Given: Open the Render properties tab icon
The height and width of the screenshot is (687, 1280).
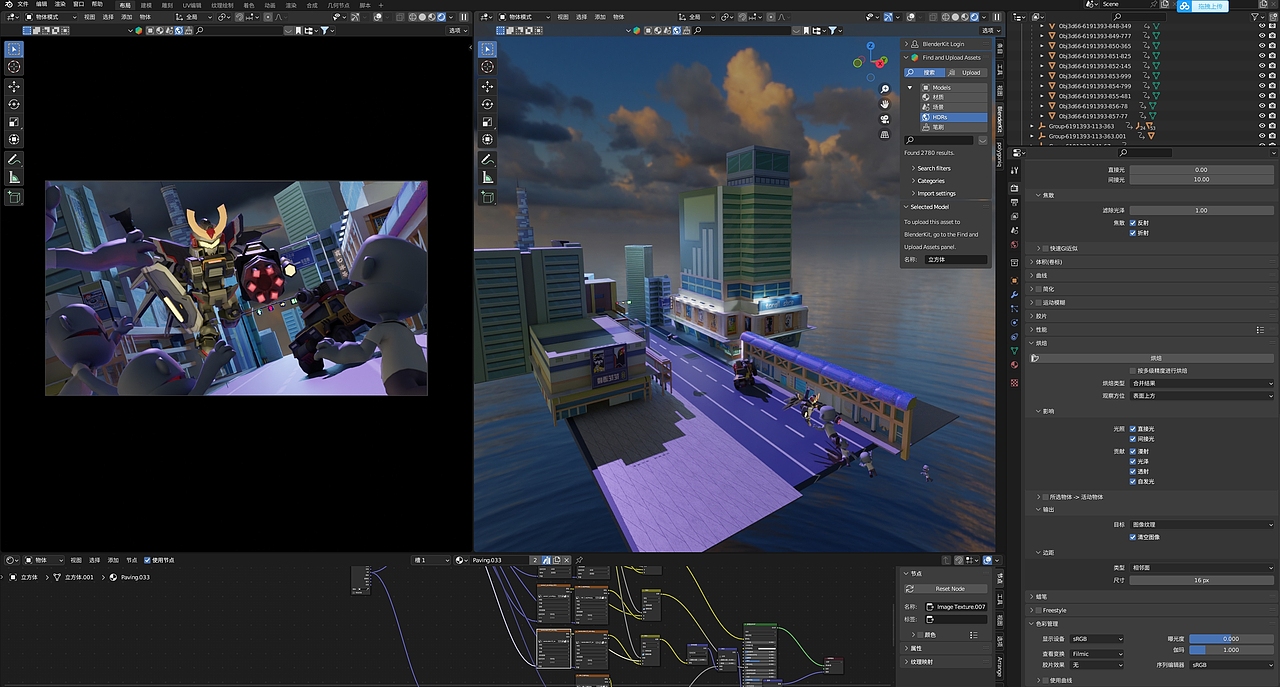Looking at the screenshot, I should 1015,187.
